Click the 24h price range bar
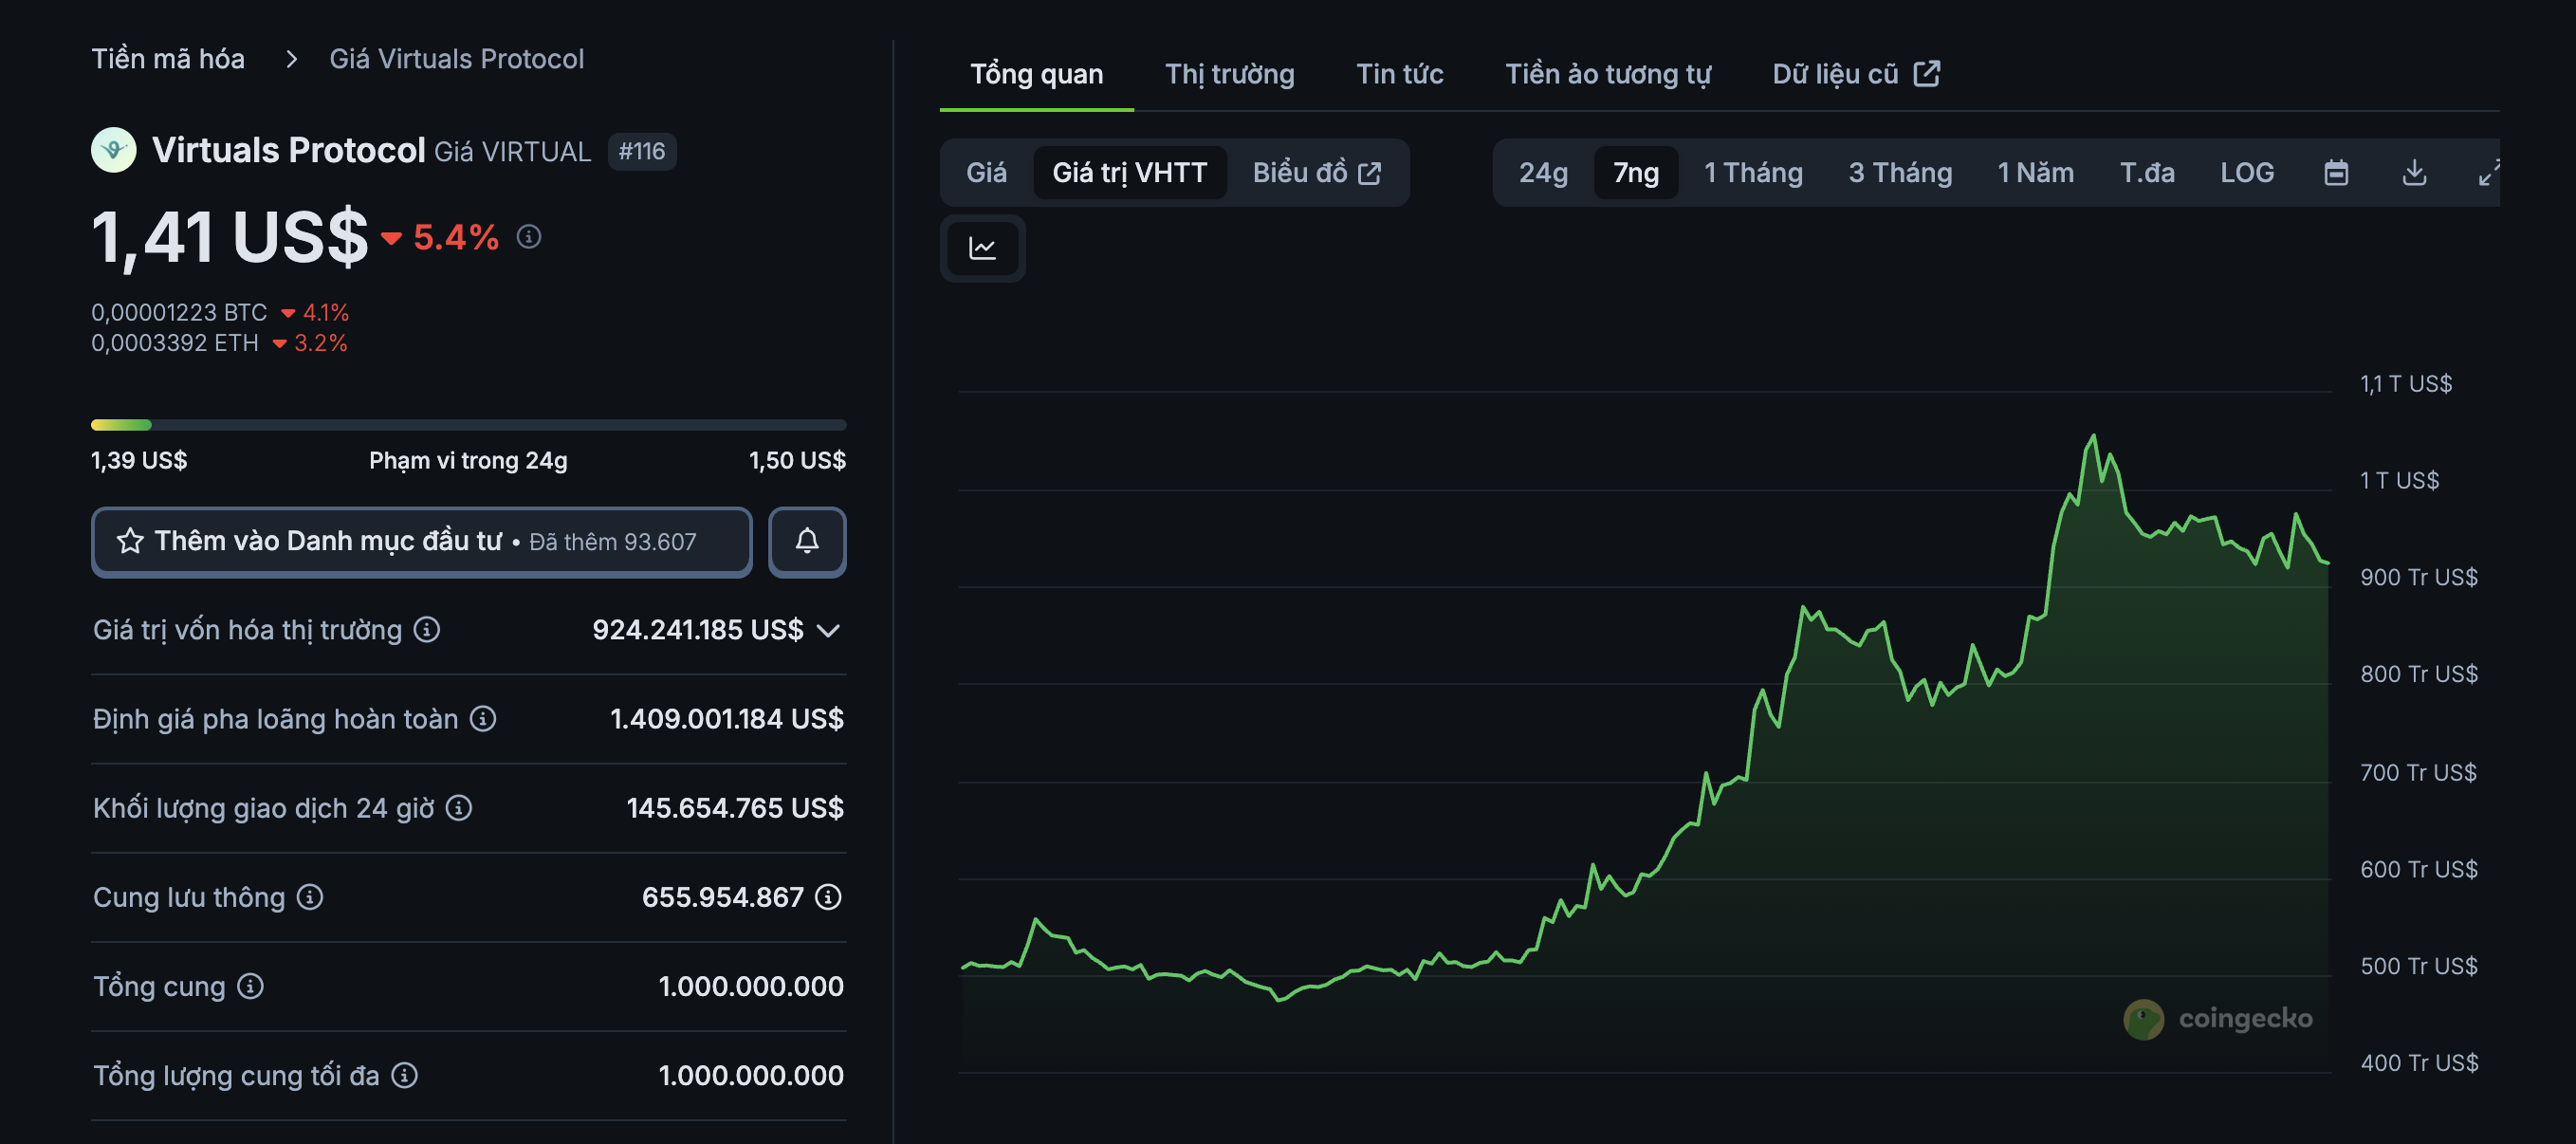Image resolution: width=2576 pixels, height=1144 pixels. click(x=468, y=425)
